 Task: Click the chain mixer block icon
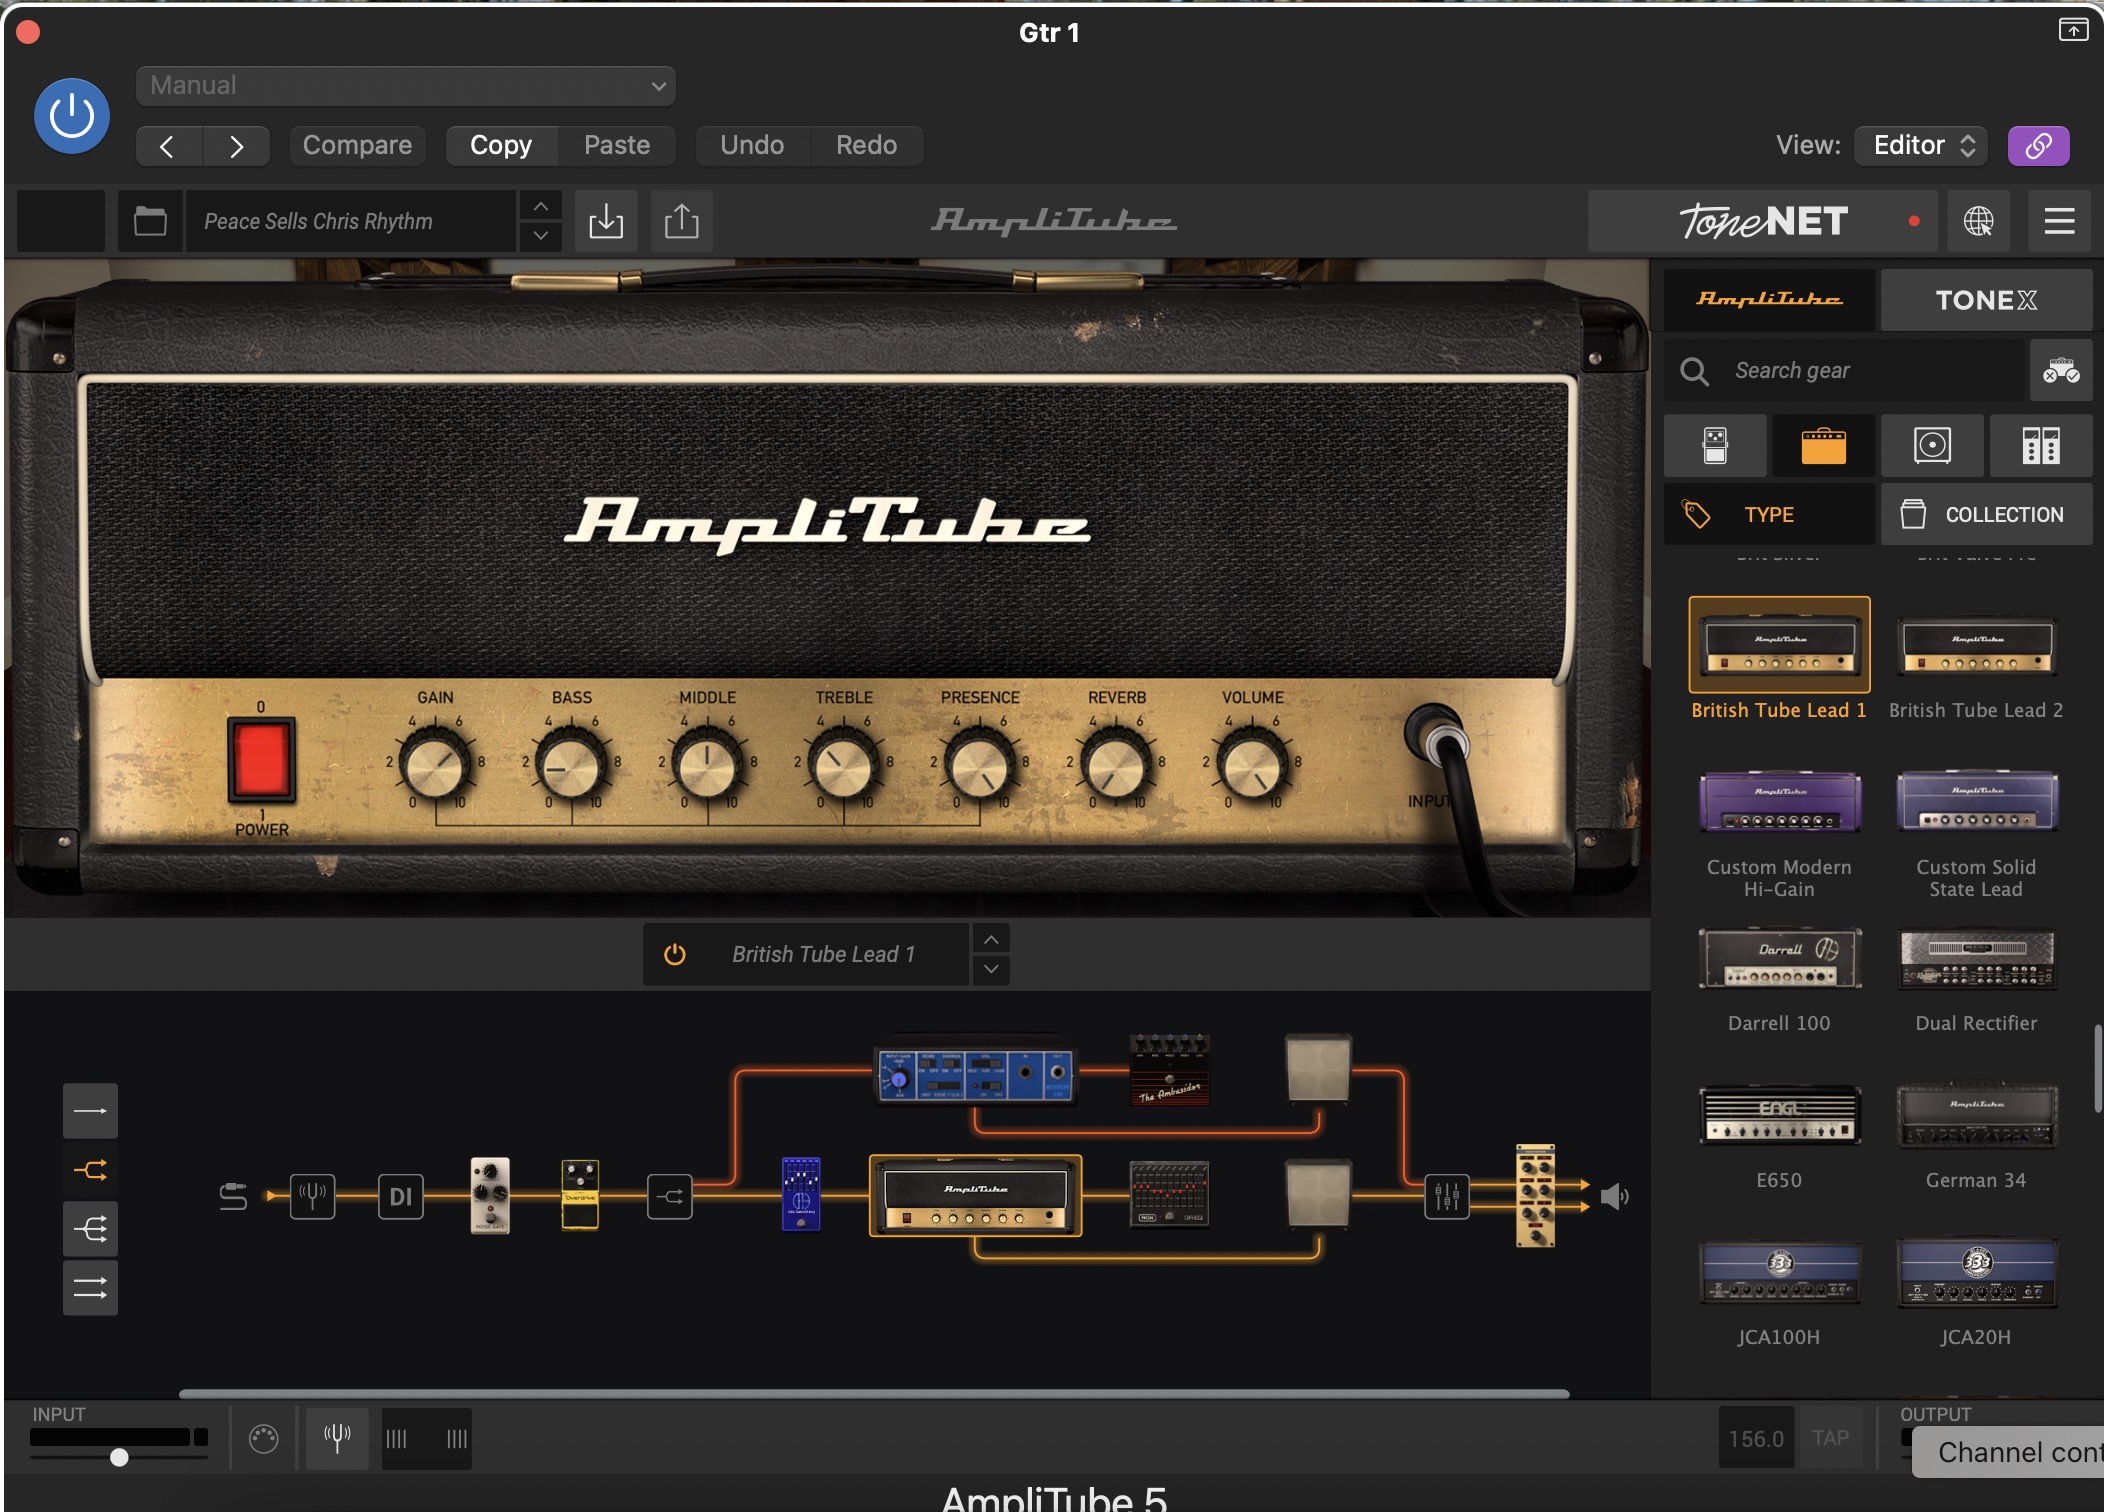[1447, 1196]
